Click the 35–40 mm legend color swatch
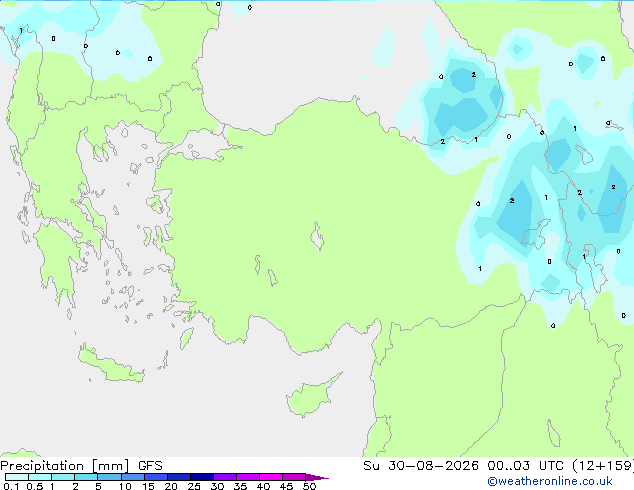The height and width of the screenshot is (490, 634). (247, 477)
